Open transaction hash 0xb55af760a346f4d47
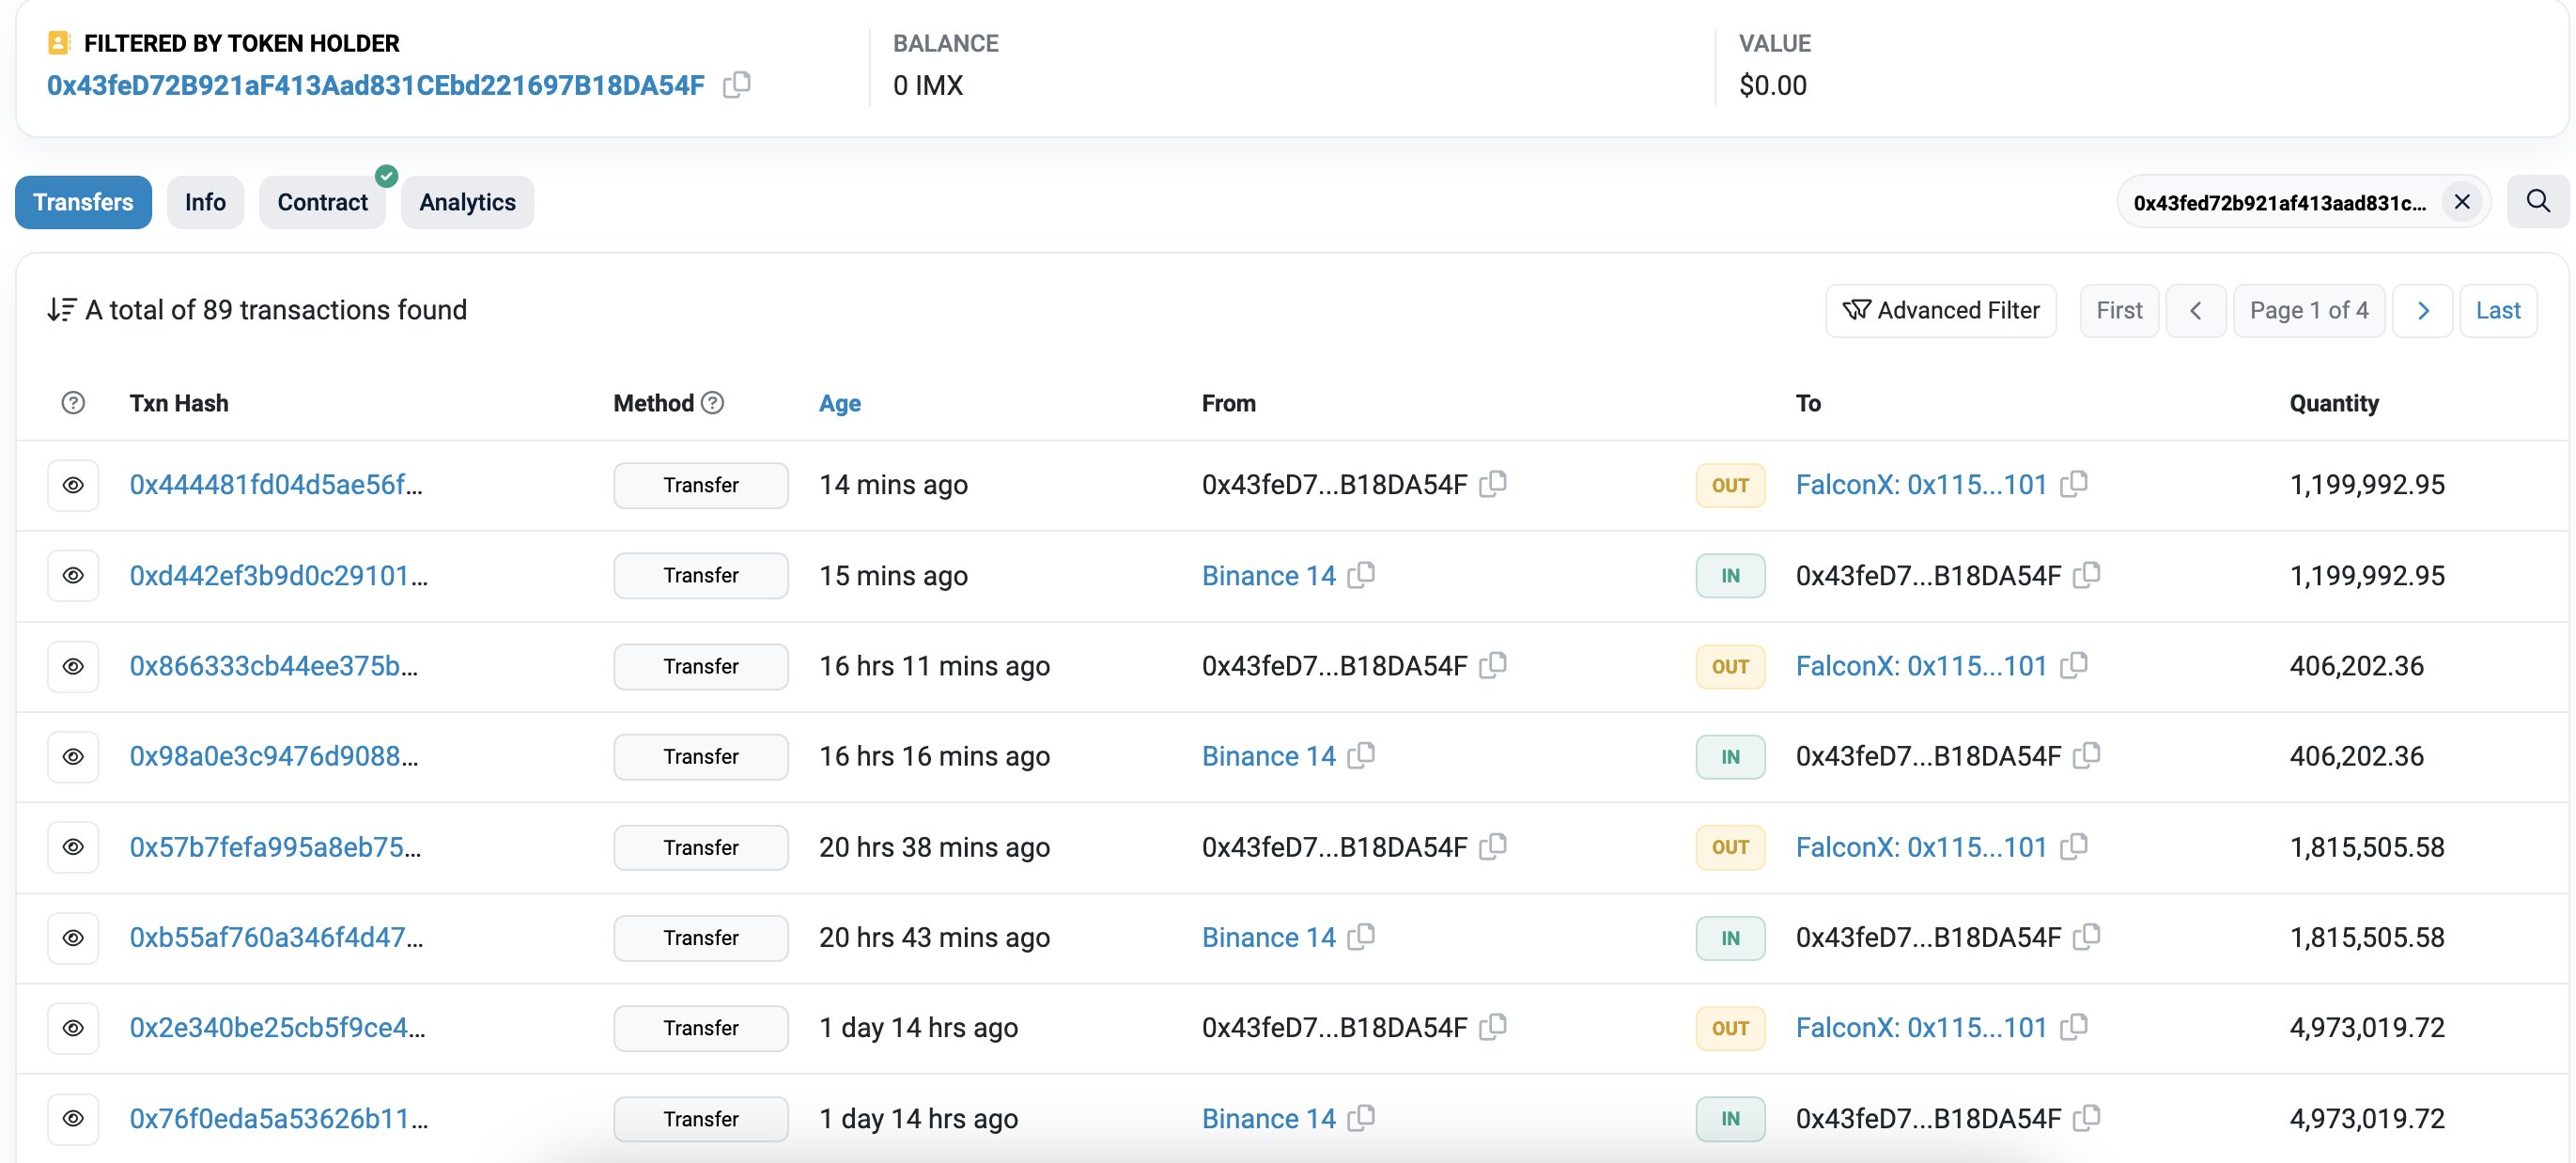The height and width of the screenshot is (1163, 2576). point(276,938)
